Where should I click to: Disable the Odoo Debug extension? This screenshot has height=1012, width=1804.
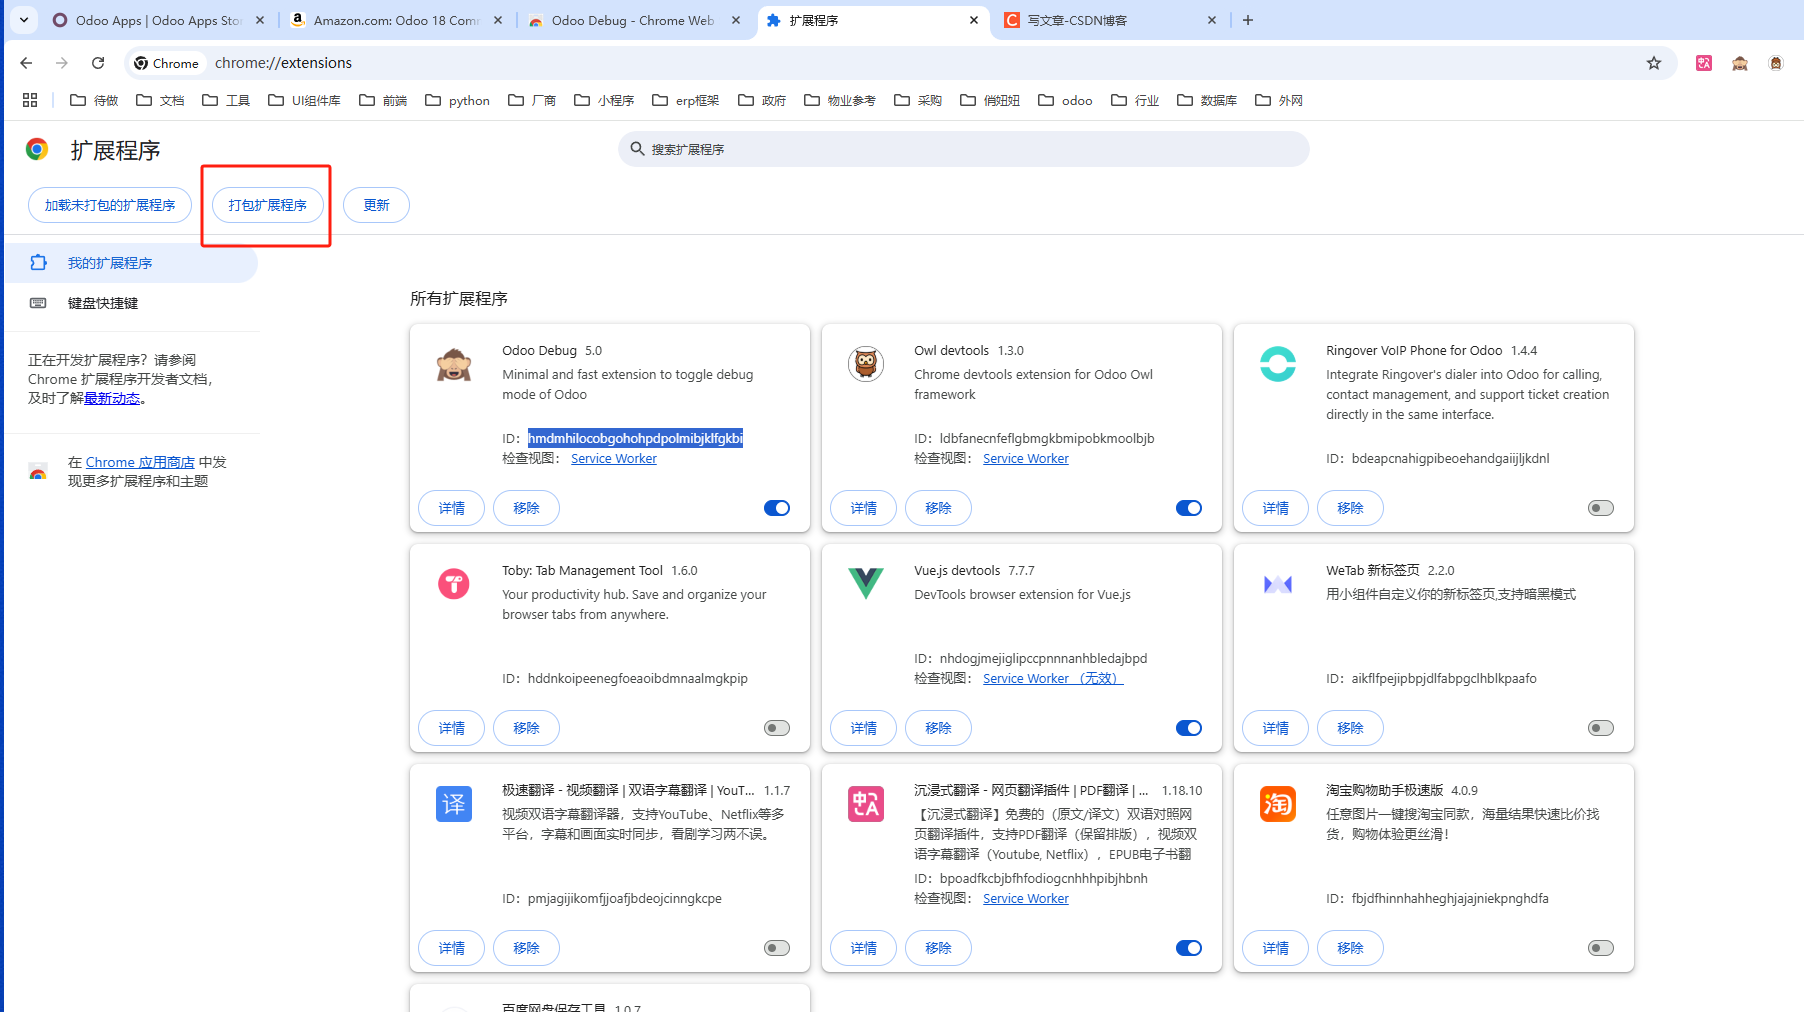[x=777, y=508]
